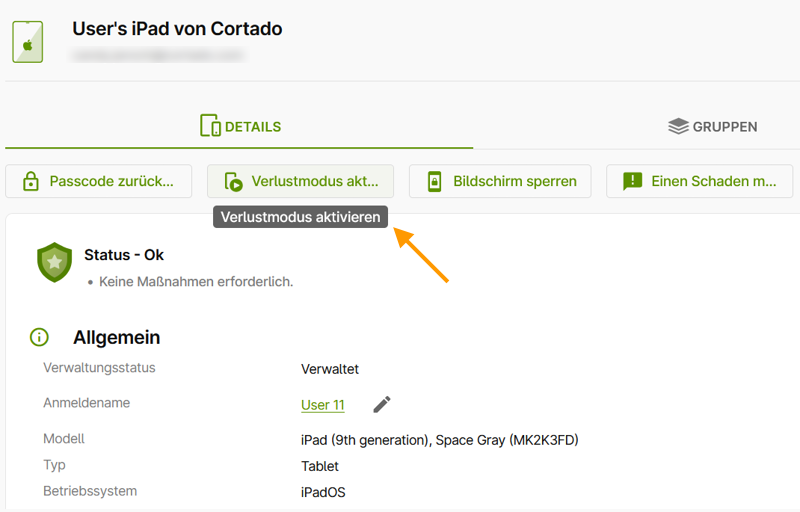
Task: Click the iPad (9th generation) model text
Action: (439, 439)
